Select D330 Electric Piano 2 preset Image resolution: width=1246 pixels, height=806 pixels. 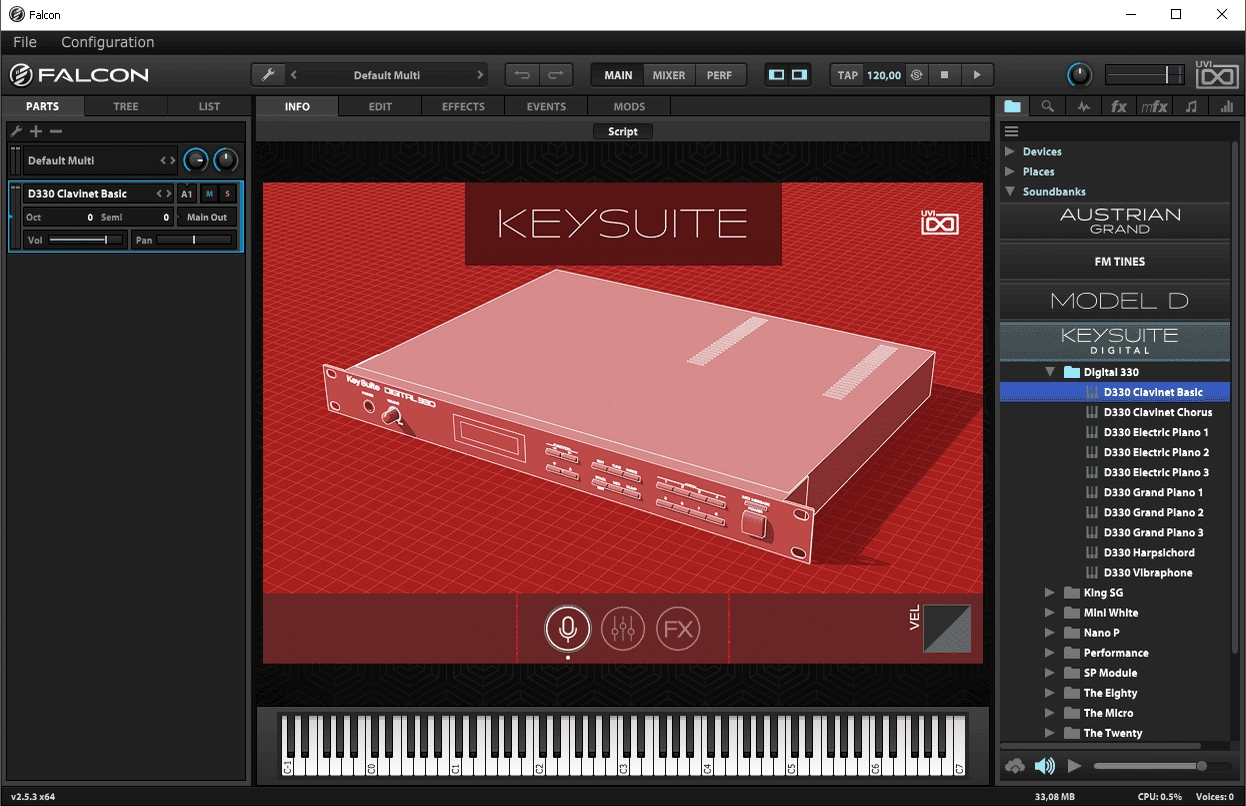1155,452
